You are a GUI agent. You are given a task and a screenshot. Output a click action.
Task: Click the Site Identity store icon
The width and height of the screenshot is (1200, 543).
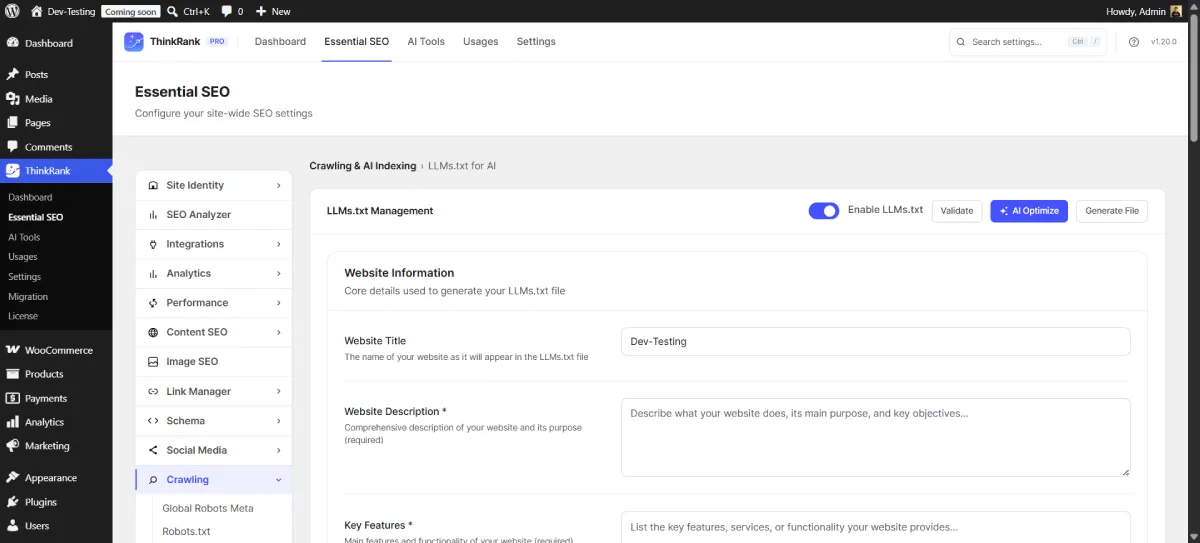click(153, 185)
